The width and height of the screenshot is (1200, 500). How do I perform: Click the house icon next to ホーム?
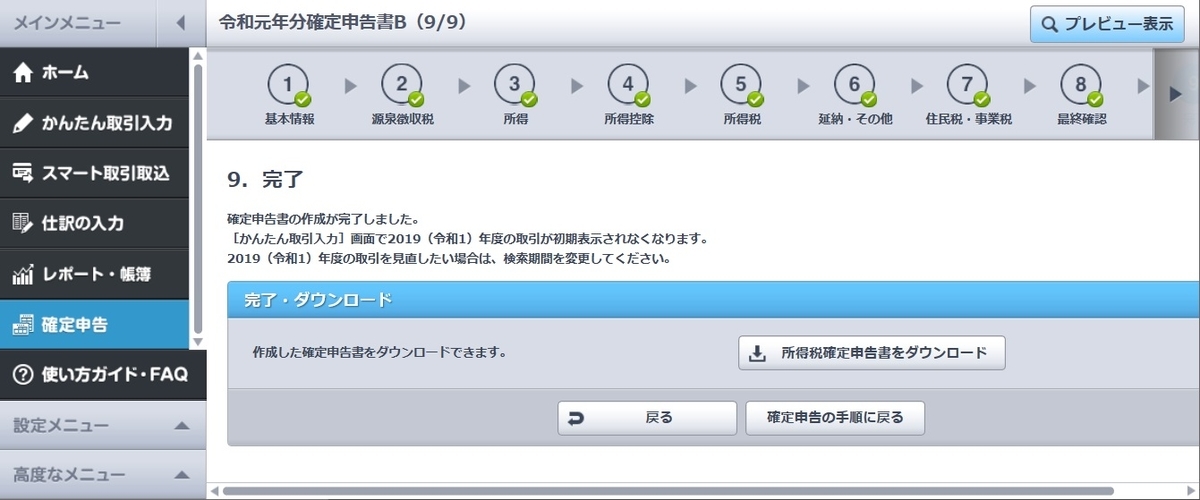(22, 73)
